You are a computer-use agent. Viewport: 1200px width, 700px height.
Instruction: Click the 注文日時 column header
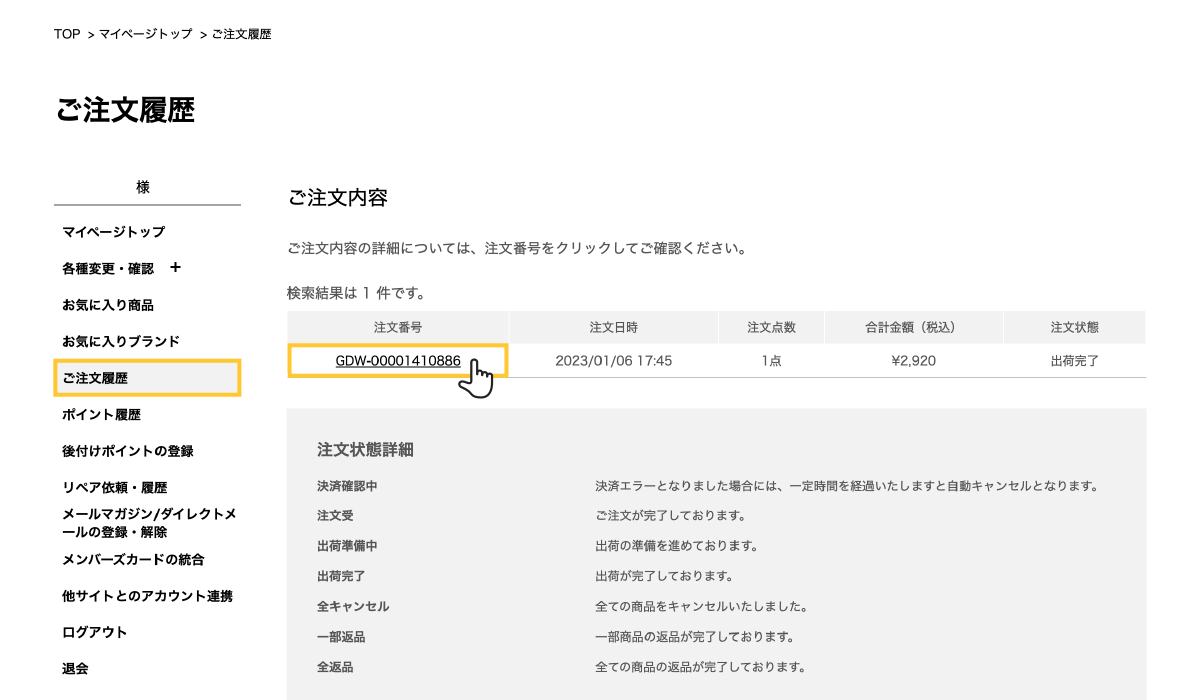click(x=613, y=327)
